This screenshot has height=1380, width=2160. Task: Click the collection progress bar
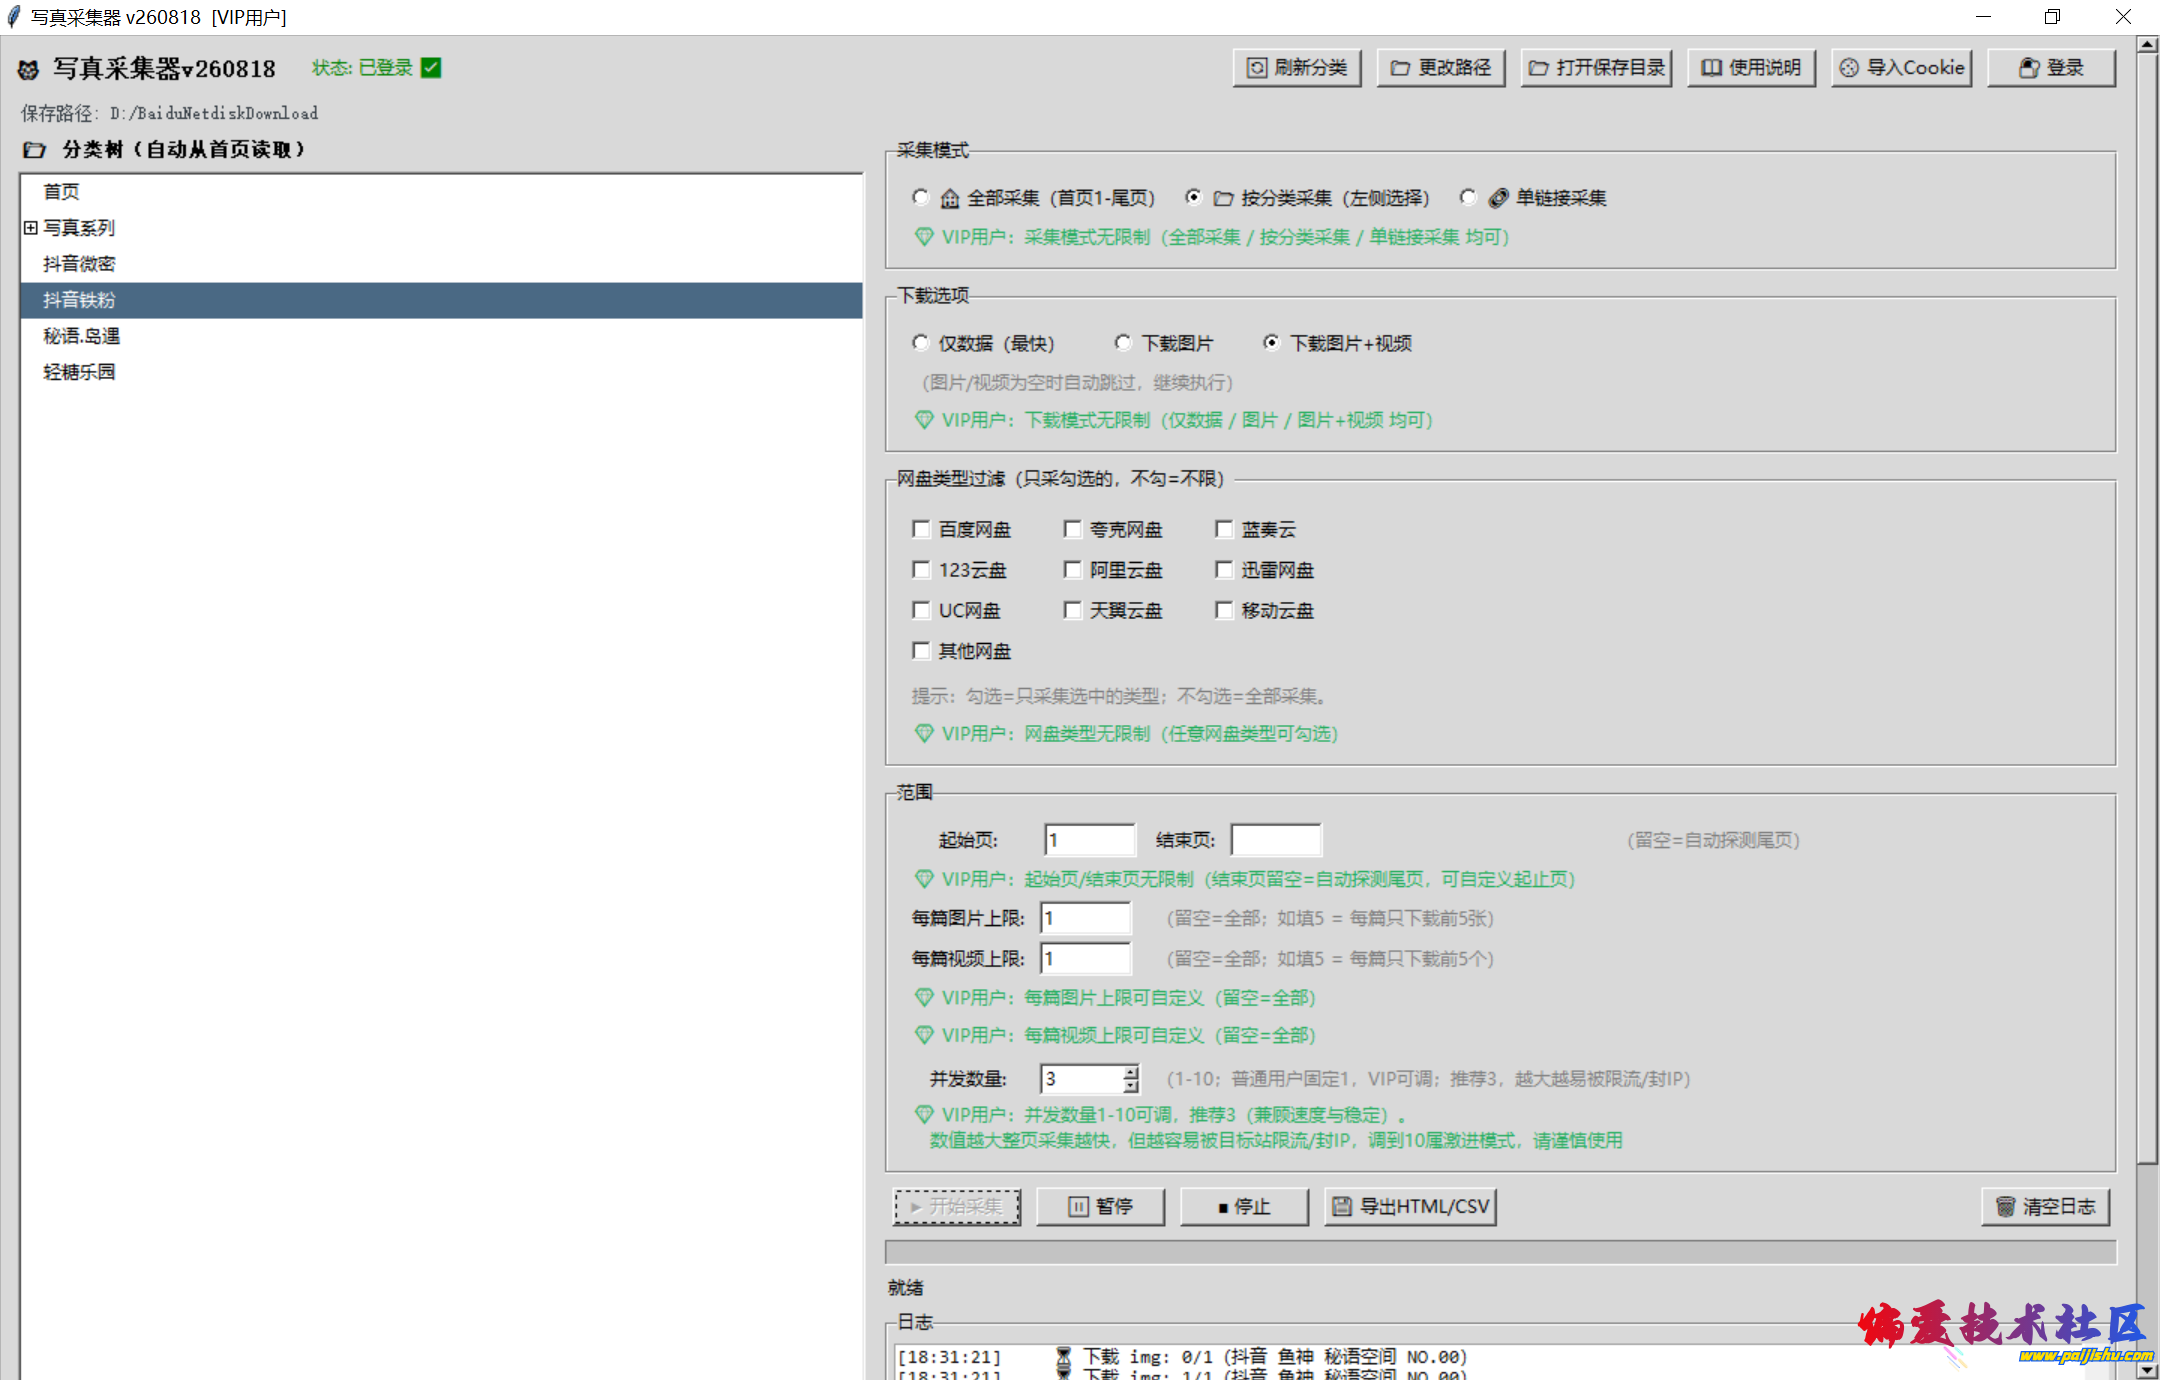(1501, 1253)
